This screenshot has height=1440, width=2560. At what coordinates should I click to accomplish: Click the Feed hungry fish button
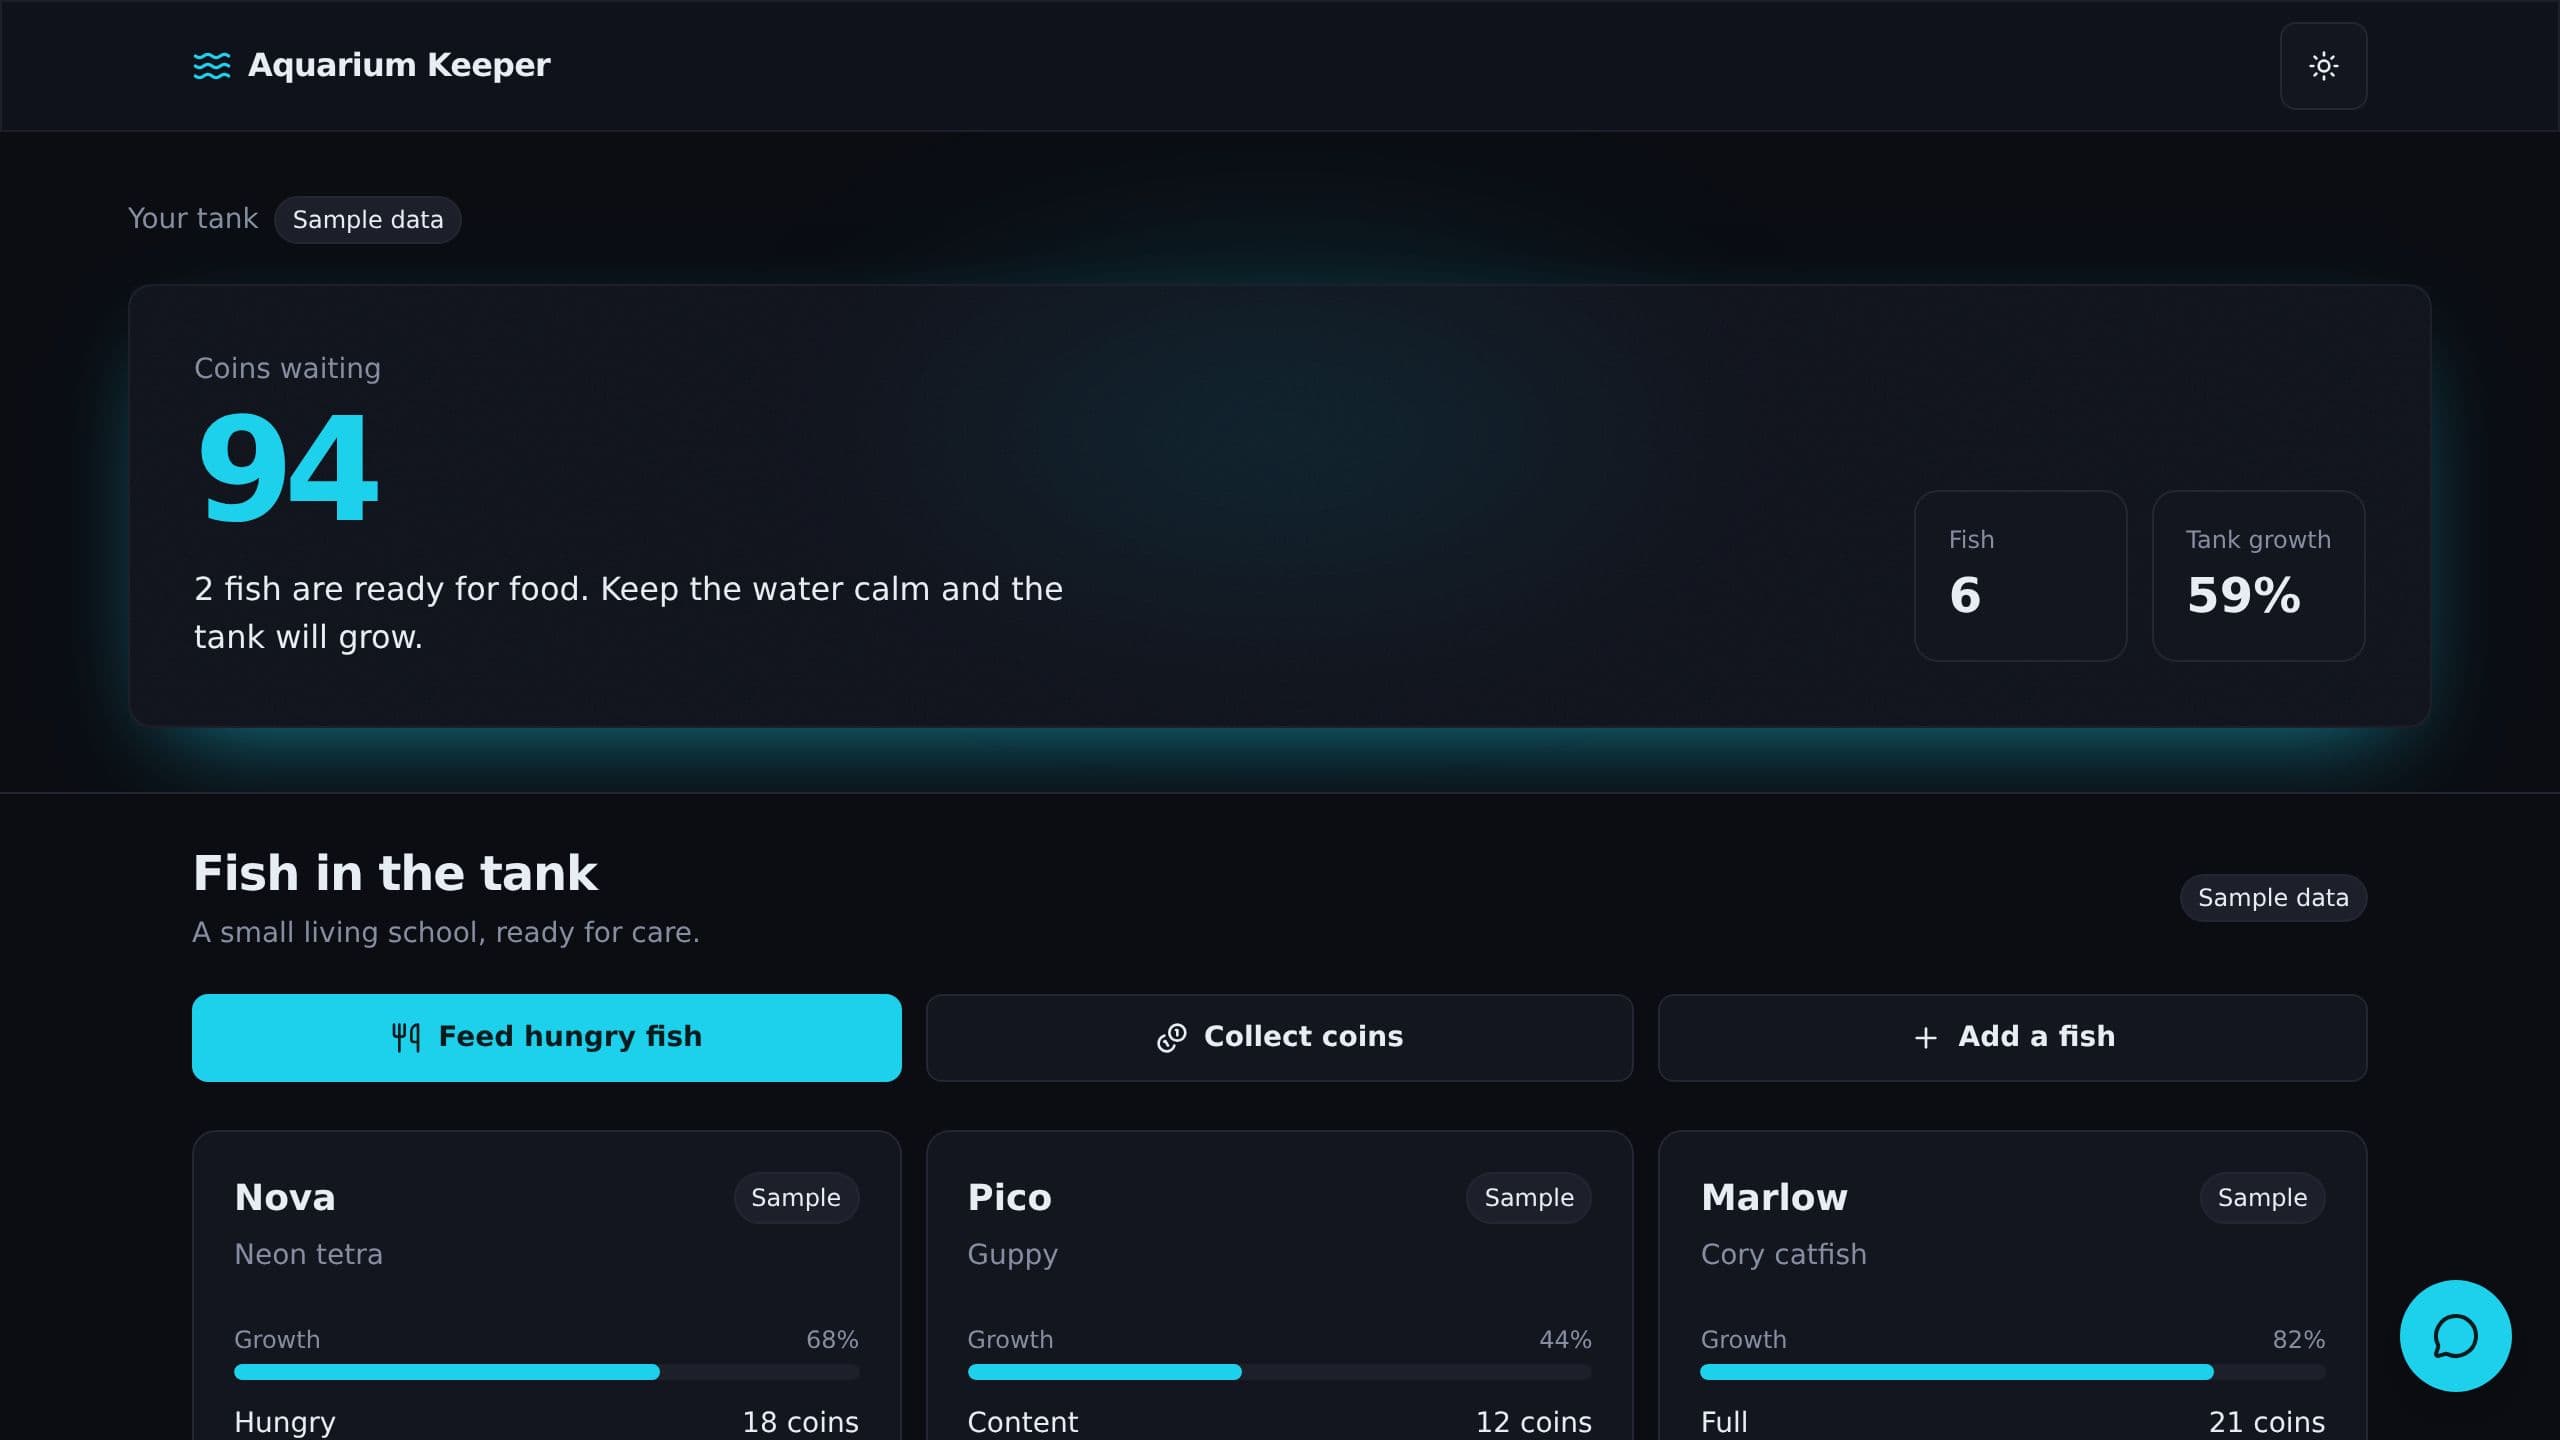546,1037
